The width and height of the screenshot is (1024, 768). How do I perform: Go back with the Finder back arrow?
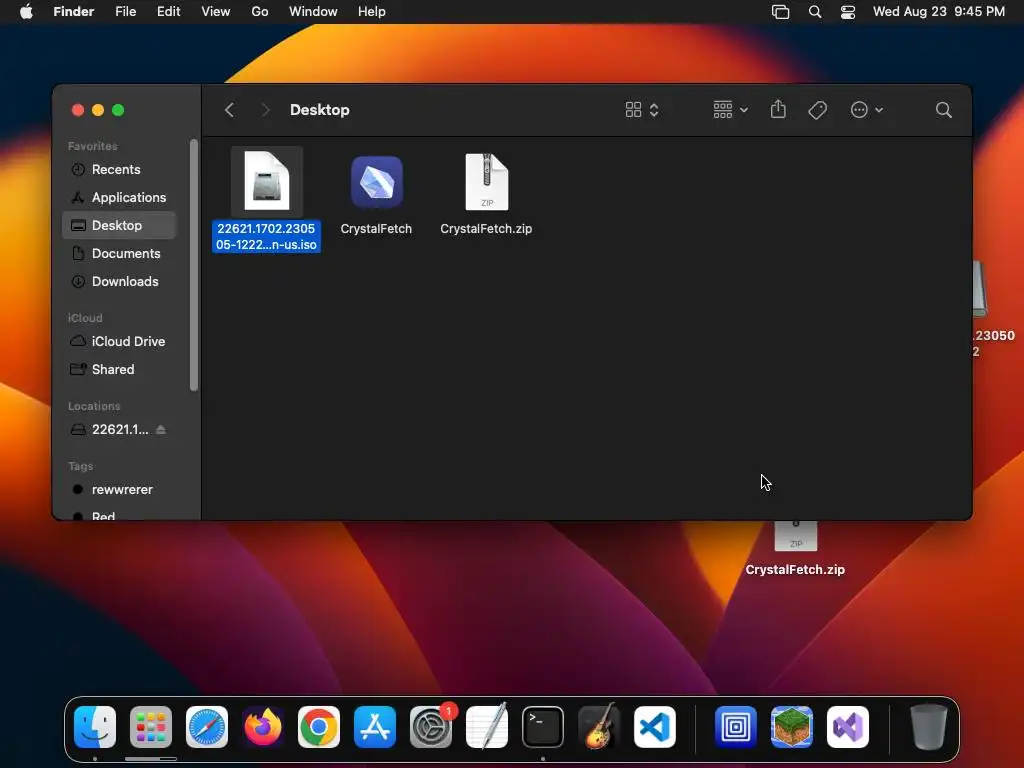229,110
